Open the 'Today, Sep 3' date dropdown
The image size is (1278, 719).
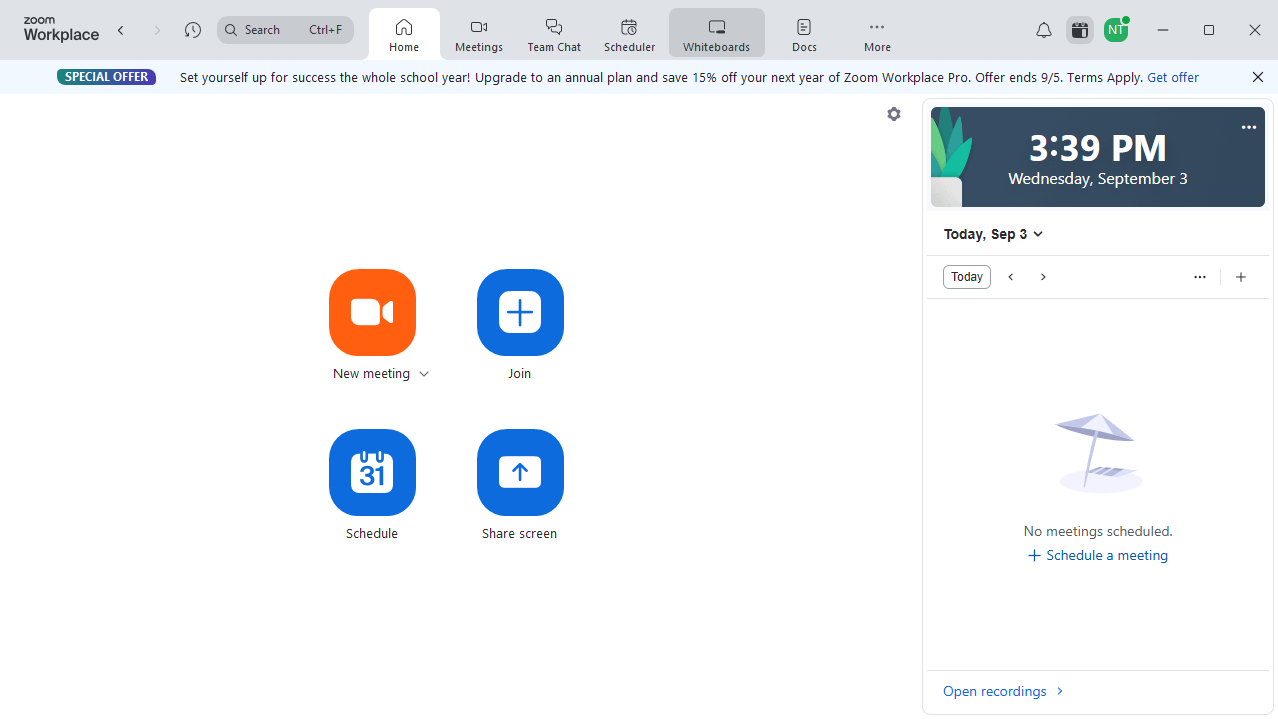pyautogui.click(x=993, y=233)
